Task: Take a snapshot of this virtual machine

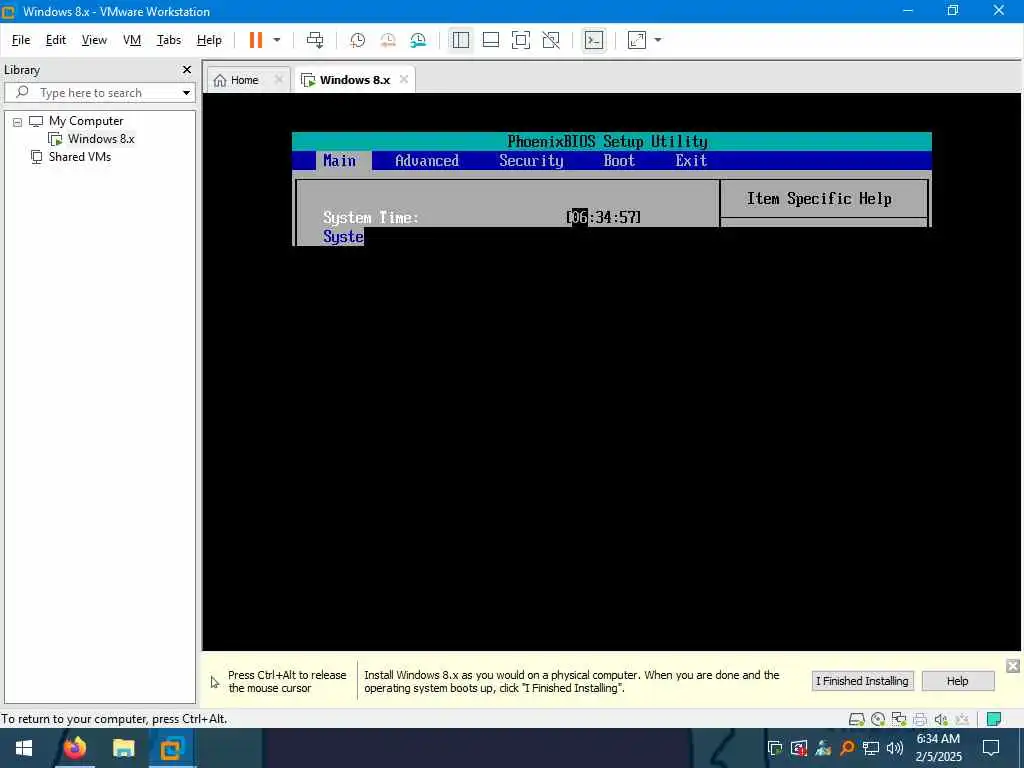Action: pyautogui.click(x=357, y=40)
